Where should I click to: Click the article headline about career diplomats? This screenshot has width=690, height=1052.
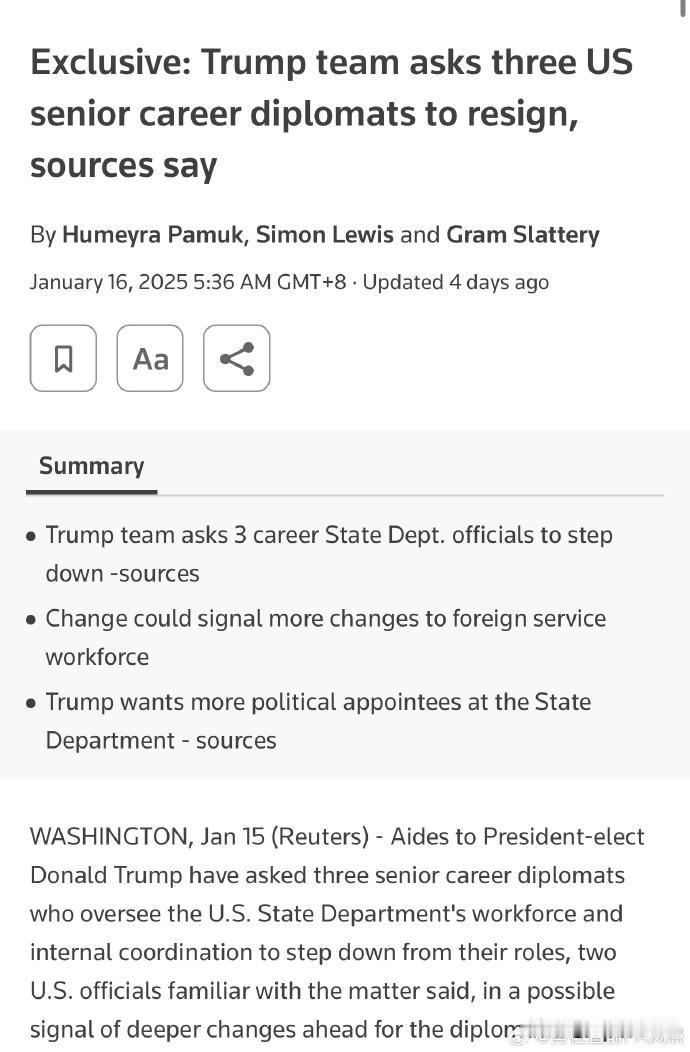[332, 114]
